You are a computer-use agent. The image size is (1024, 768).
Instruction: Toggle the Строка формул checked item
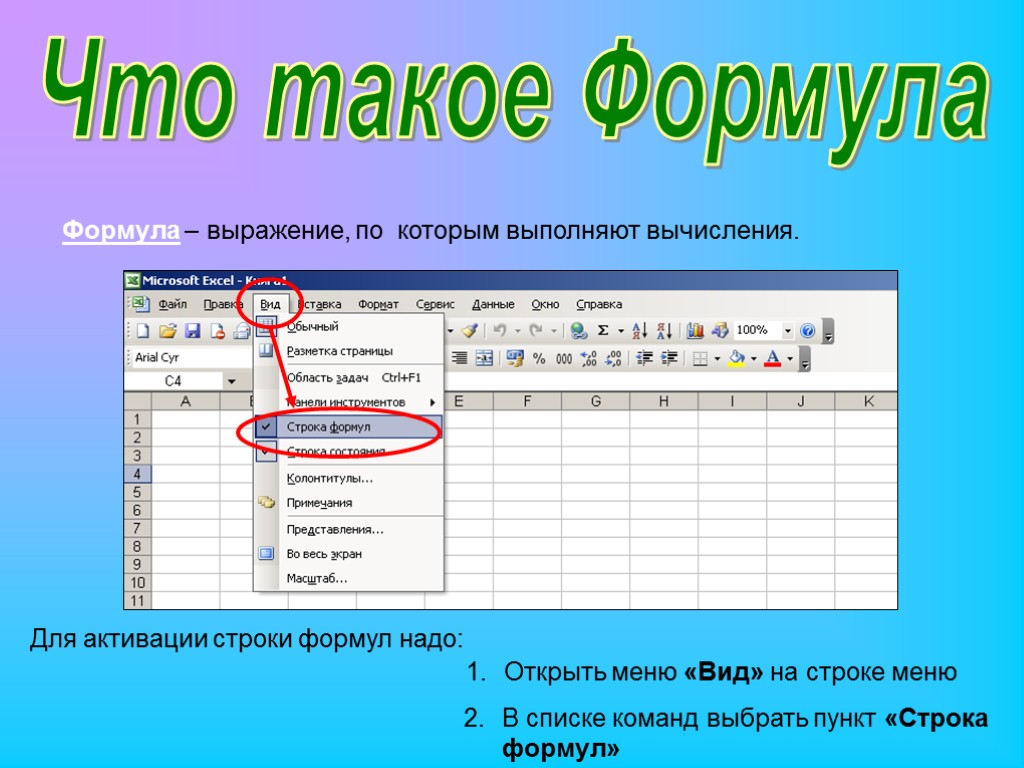point(347,427)
